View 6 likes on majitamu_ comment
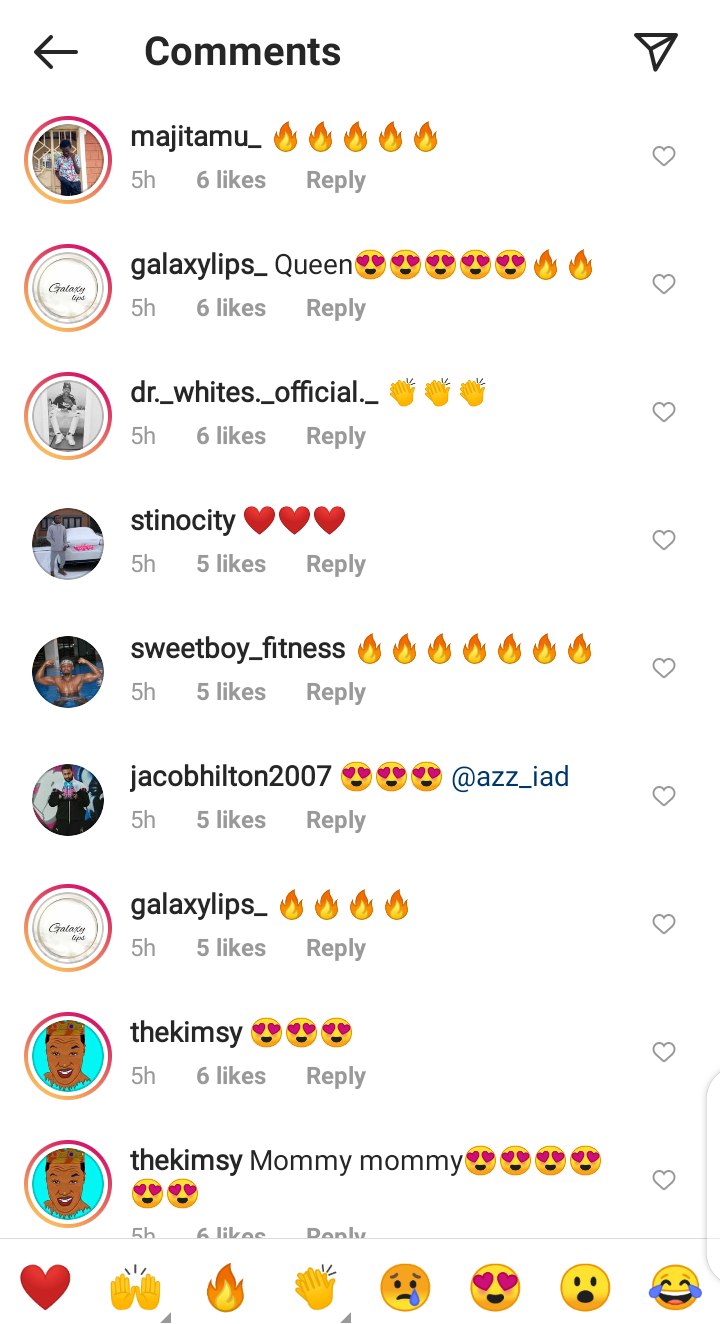Screen dimensions: 720x1324 231,180
